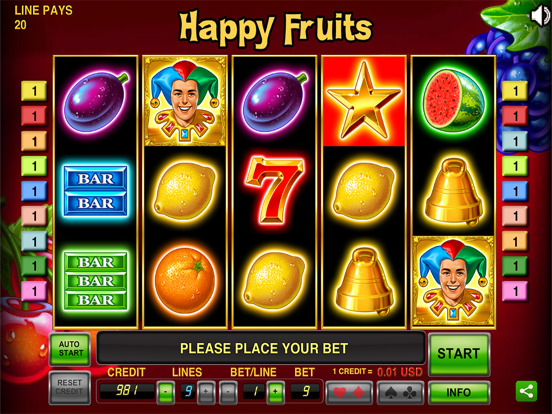This screenshot has width=552, height=414.
Task: Mute the game sound speaker icon
Action: (x=540, y=15)
